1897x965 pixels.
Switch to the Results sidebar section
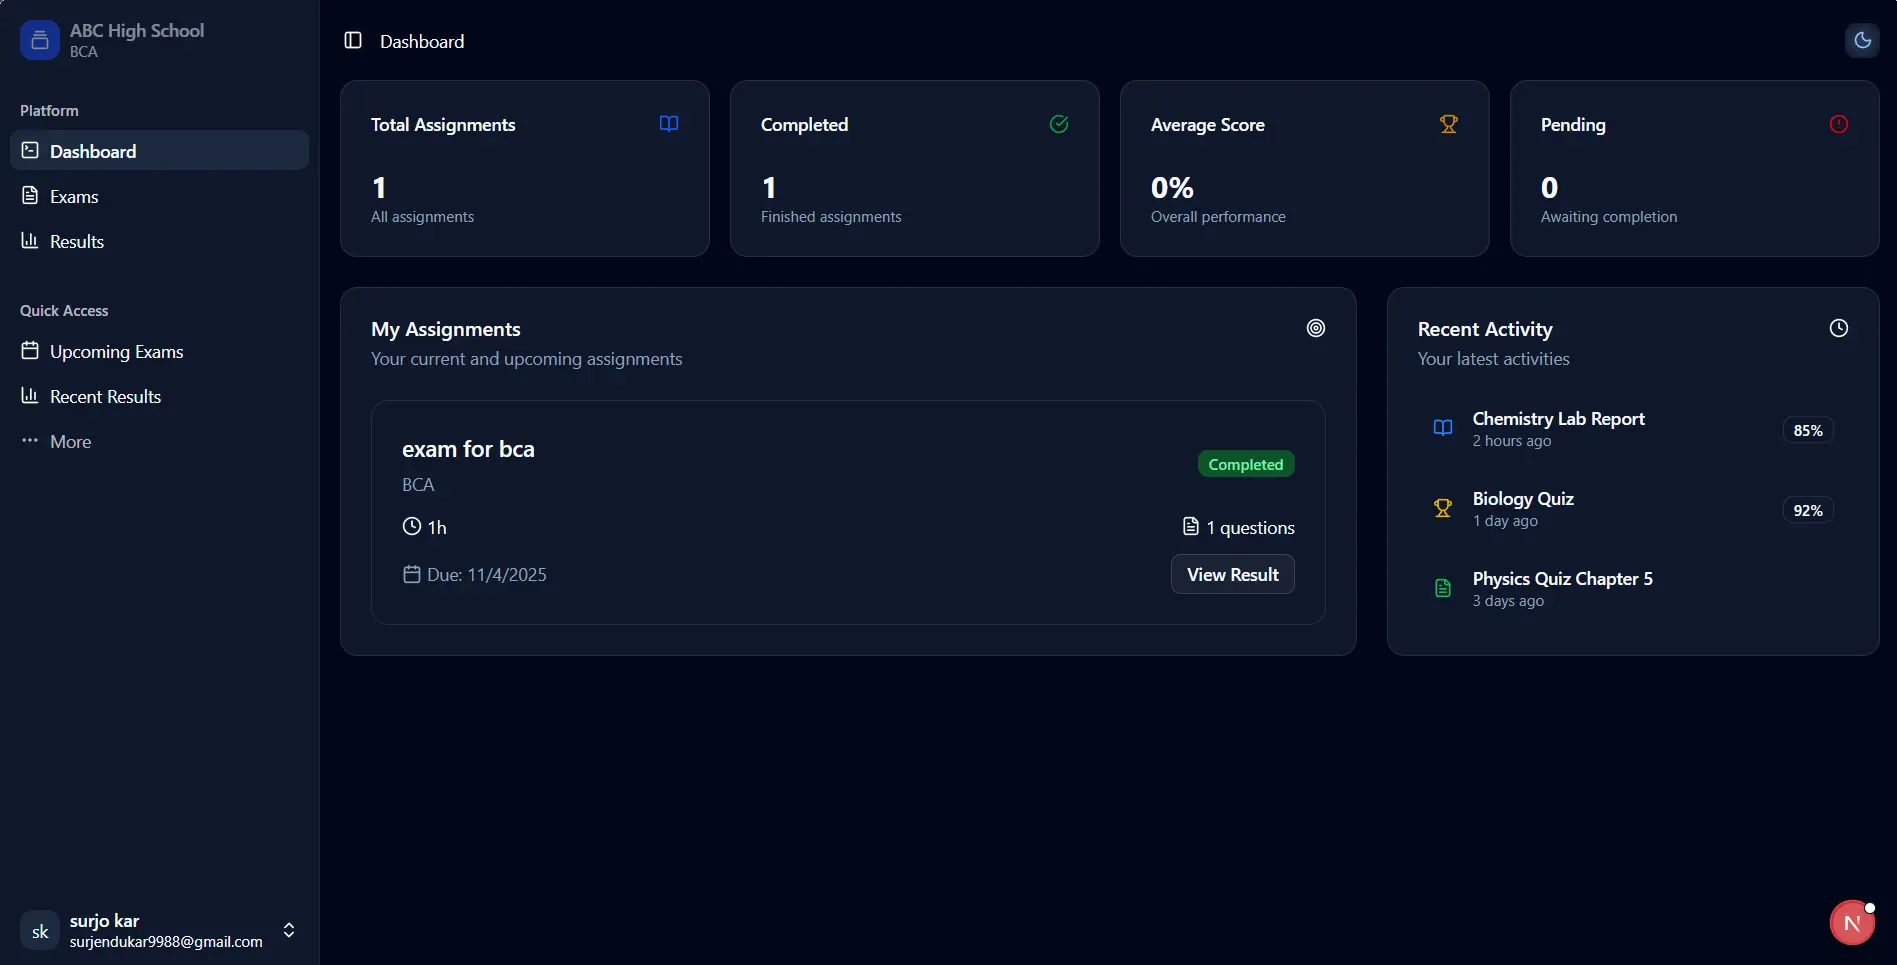(77, 241)
